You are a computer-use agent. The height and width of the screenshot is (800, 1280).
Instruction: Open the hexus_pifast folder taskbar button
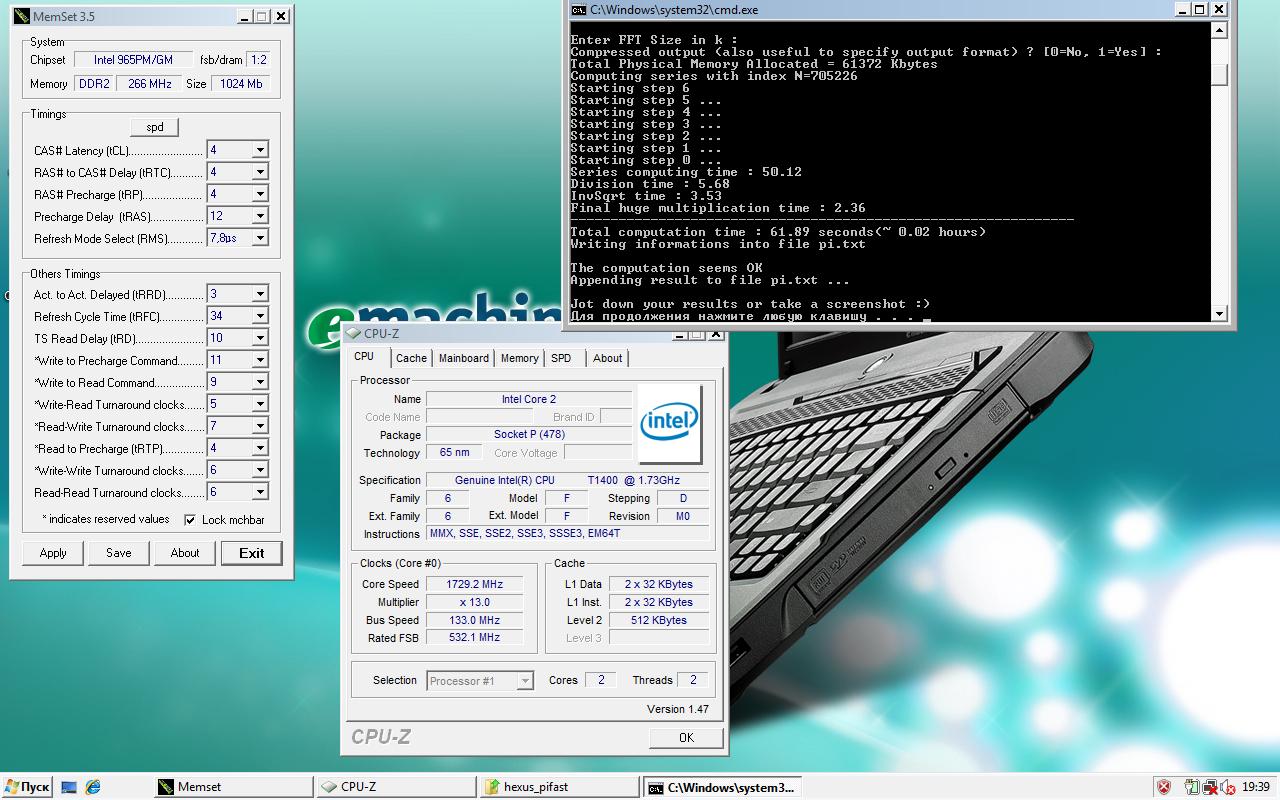(x=557, y=787)
